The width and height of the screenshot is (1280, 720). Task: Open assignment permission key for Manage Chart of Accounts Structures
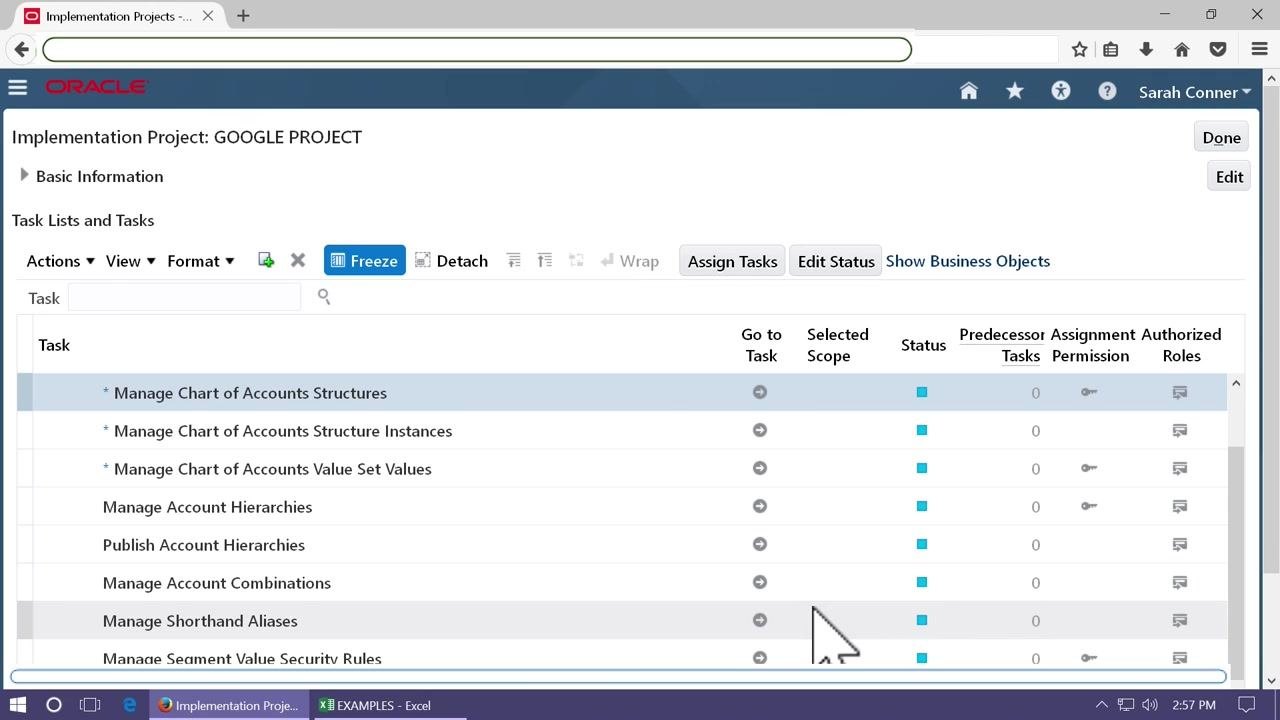(1089, 392)
